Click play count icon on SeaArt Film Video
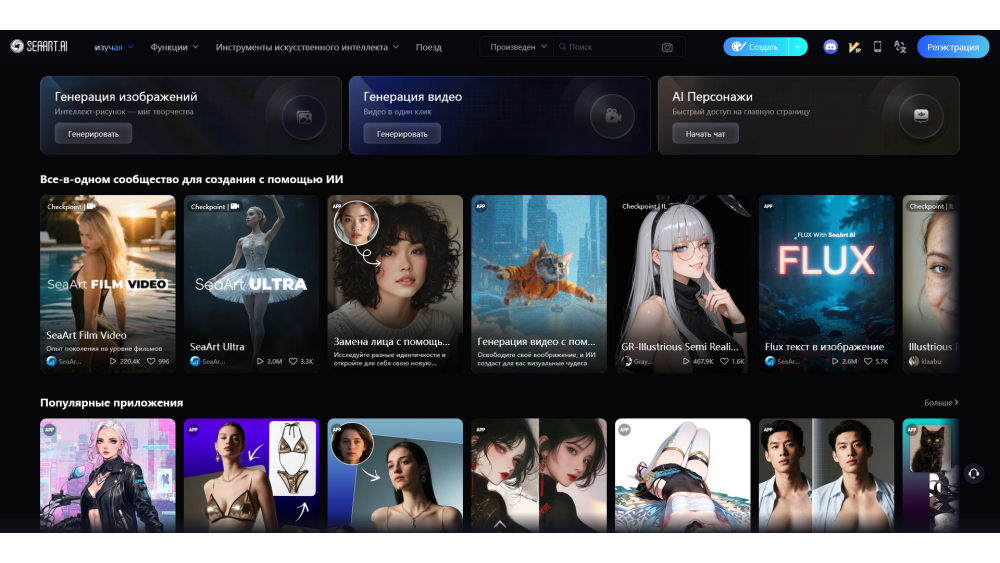 pos(113,361)
